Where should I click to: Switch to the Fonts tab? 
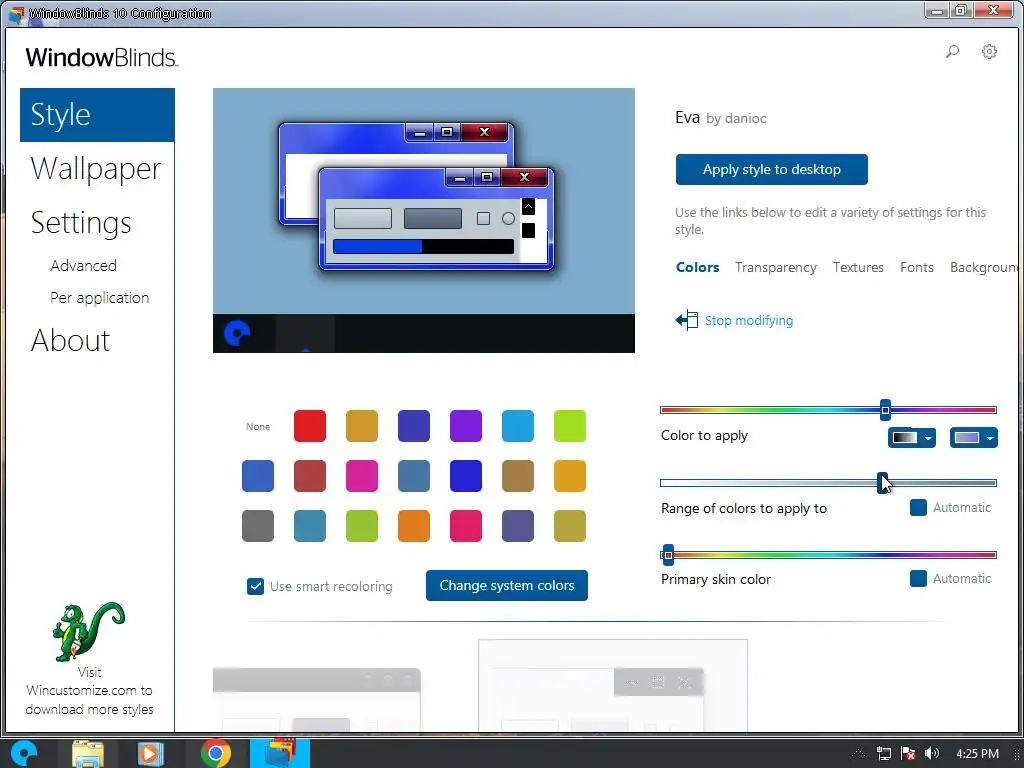(916, 267)
